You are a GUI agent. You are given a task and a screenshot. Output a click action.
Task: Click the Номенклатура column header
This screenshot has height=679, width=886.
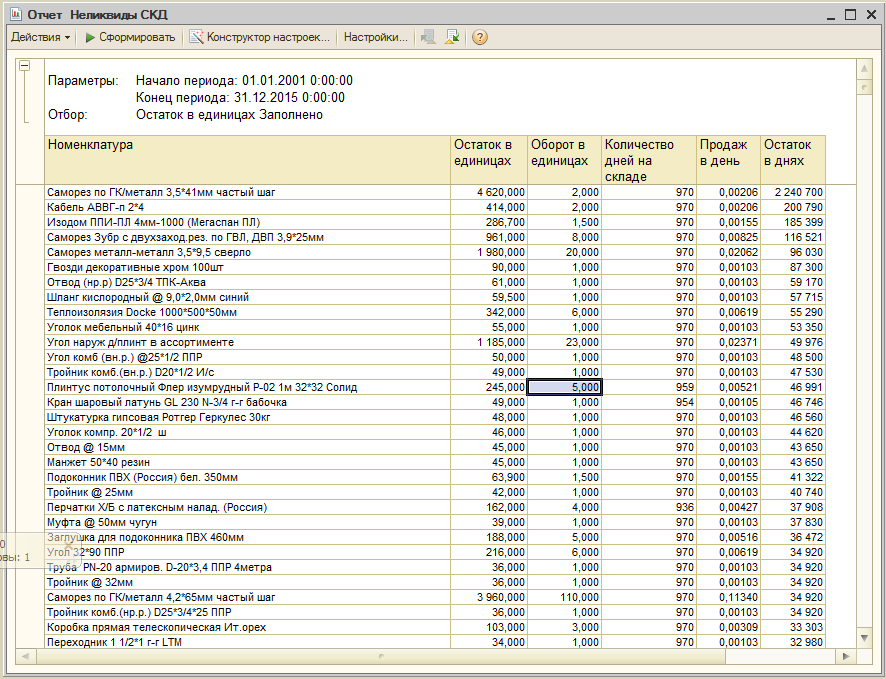pyautogui.click(x=247, y=160)
